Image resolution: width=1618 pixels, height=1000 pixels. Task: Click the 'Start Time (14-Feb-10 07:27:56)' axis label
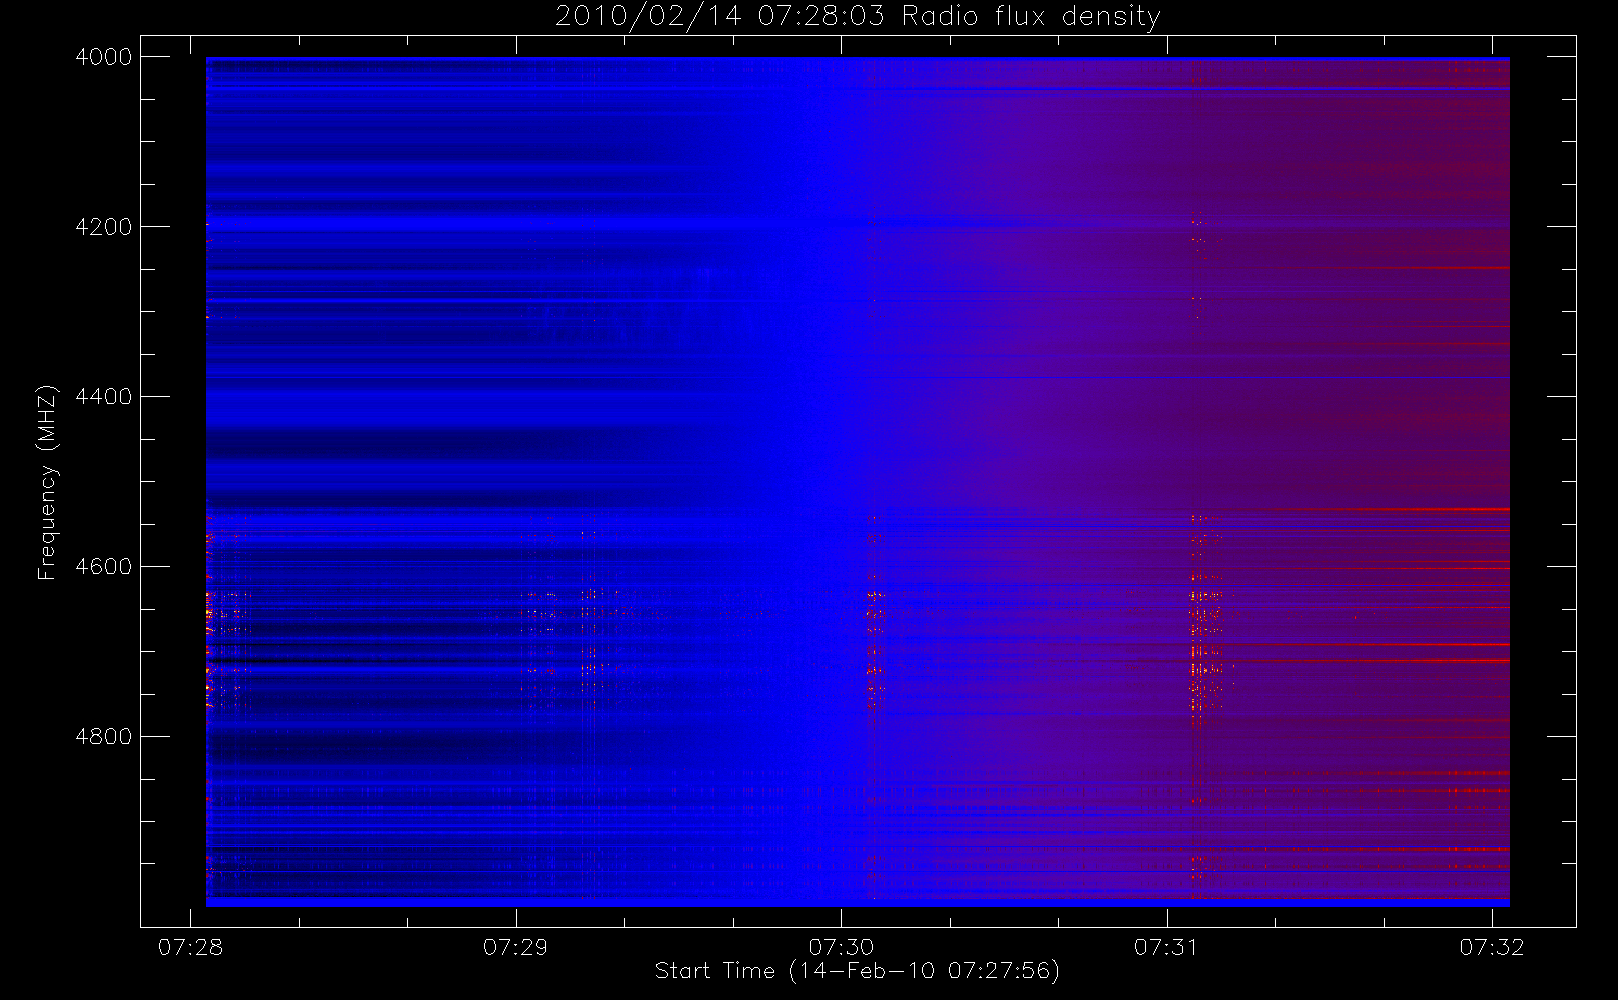[x=857, y=971]
